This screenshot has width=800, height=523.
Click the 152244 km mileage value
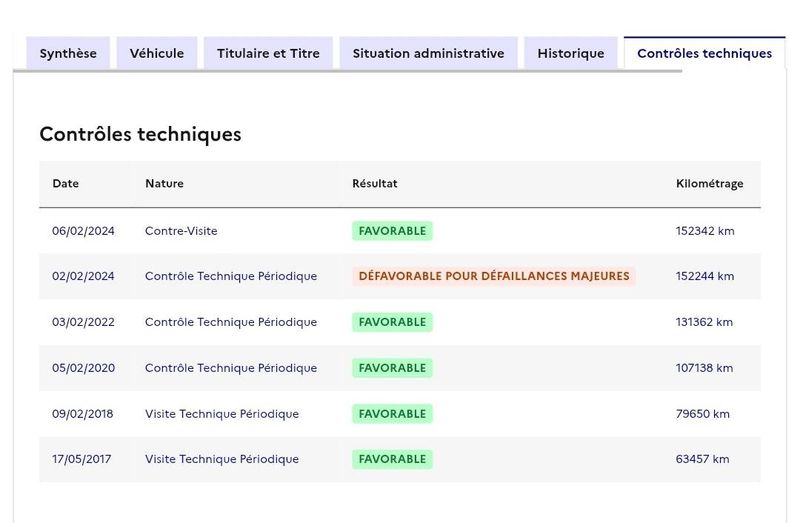click(x=705, y=276)
